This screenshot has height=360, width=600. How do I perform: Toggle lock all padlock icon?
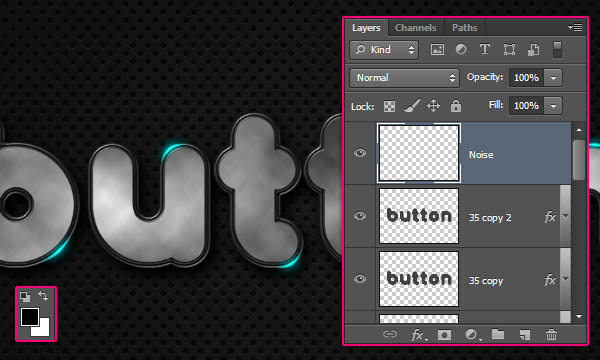click(456, 106)
